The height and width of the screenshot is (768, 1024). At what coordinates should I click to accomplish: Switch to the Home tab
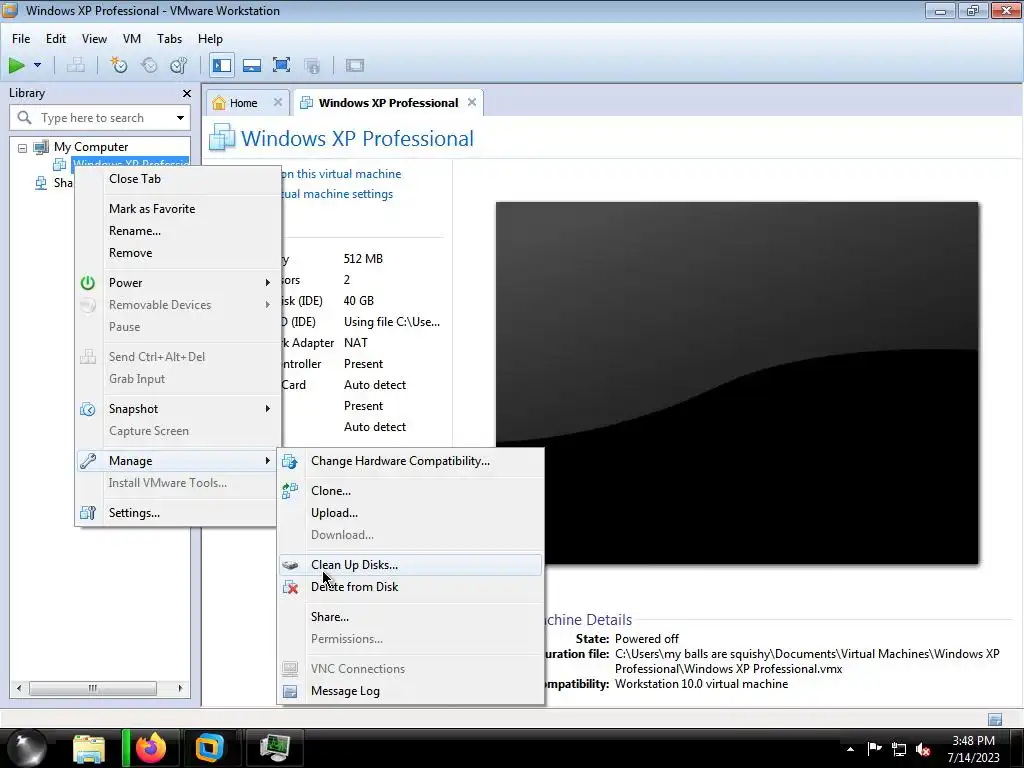(x=243, y=103)
